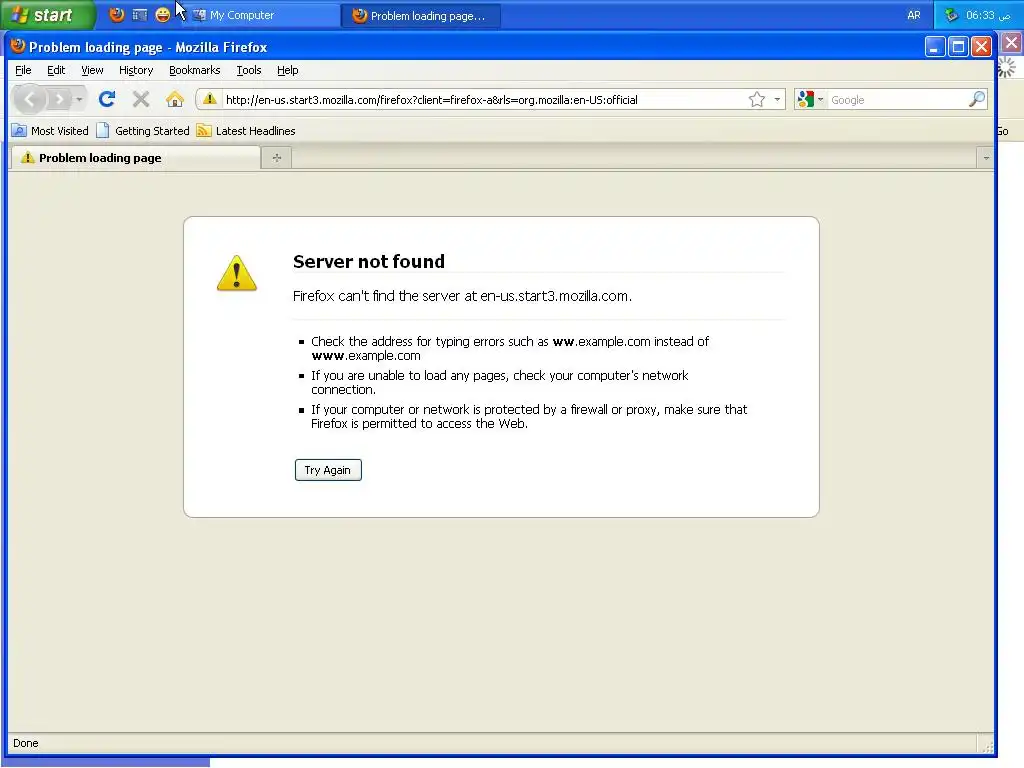Open the Bookmarks menu
The image size is (1024, 768).
pos(195,70)
